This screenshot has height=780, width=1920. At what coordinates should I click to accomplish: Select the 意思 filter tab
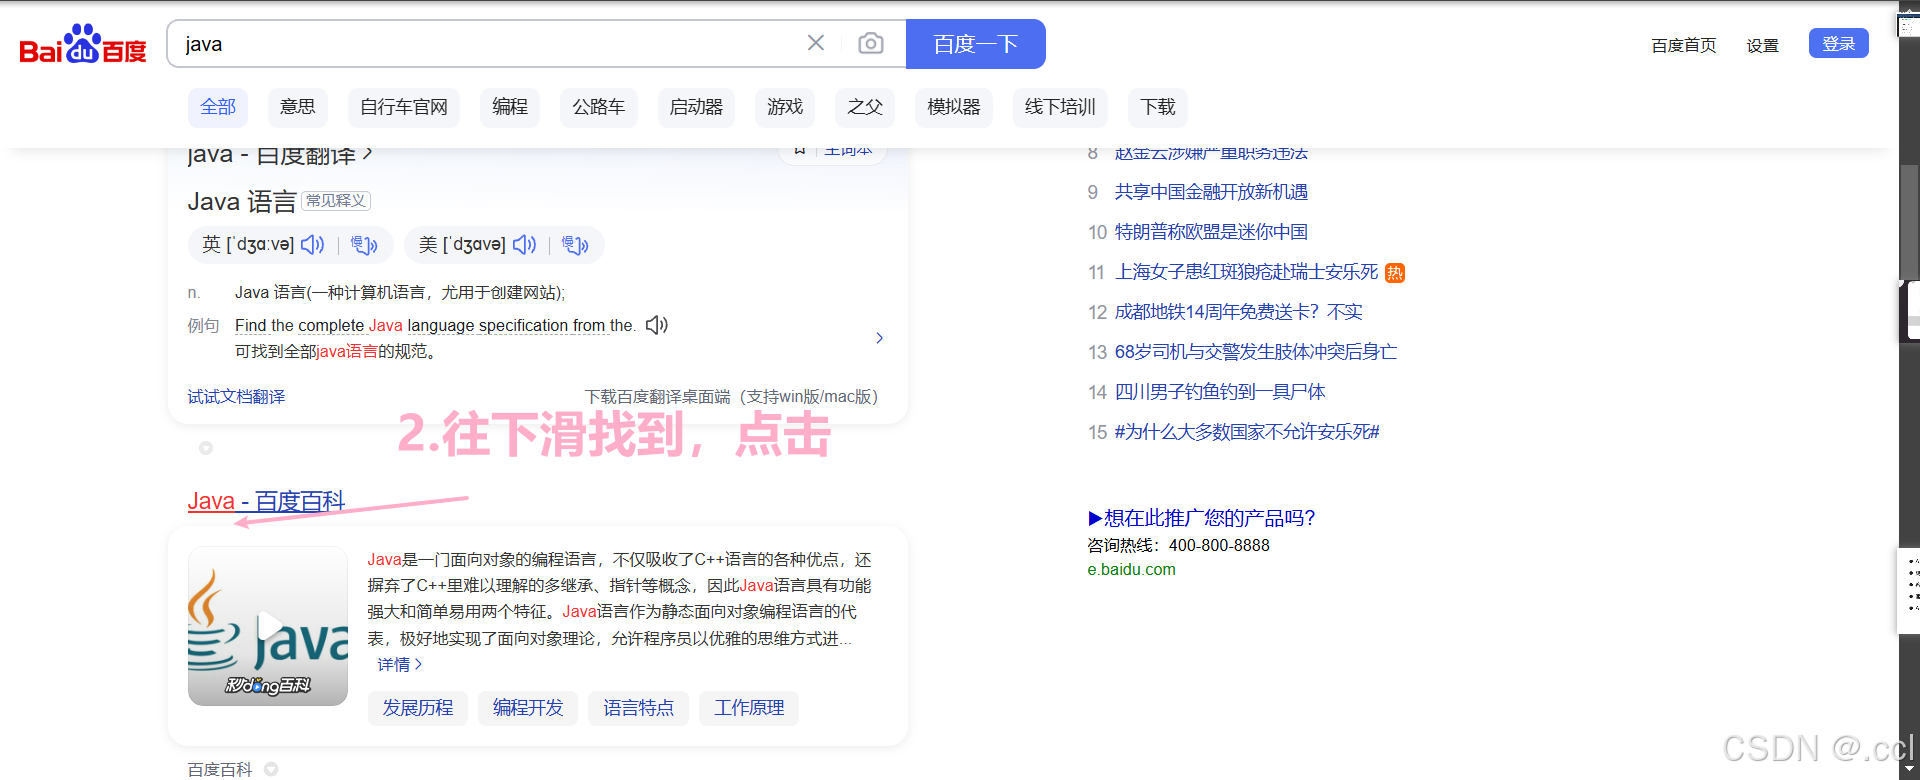[x=298, y=107]
